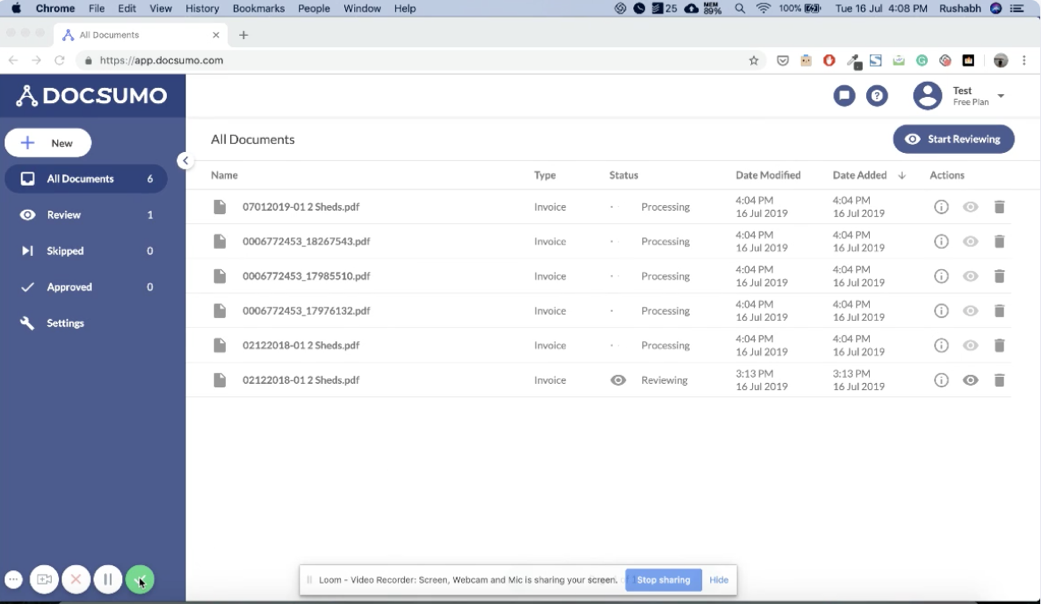Image resolution: width=1041 pixels, height=604 pixels.
Task: Open the History menu in menu bar
Action: 202,9
